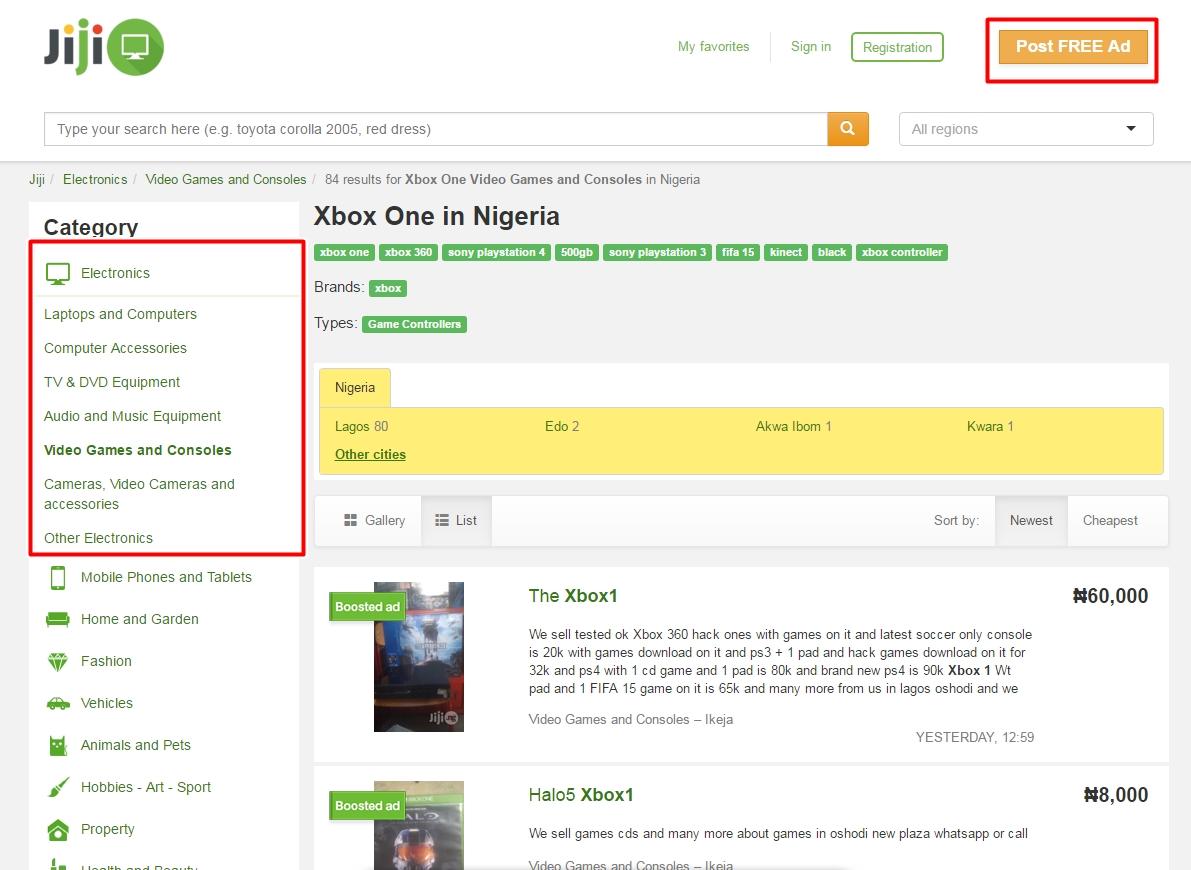Viewport: 1191px width, 870px height.
Task: Open TV & DVD Equipment category
Action: click(x=112, y=382)
